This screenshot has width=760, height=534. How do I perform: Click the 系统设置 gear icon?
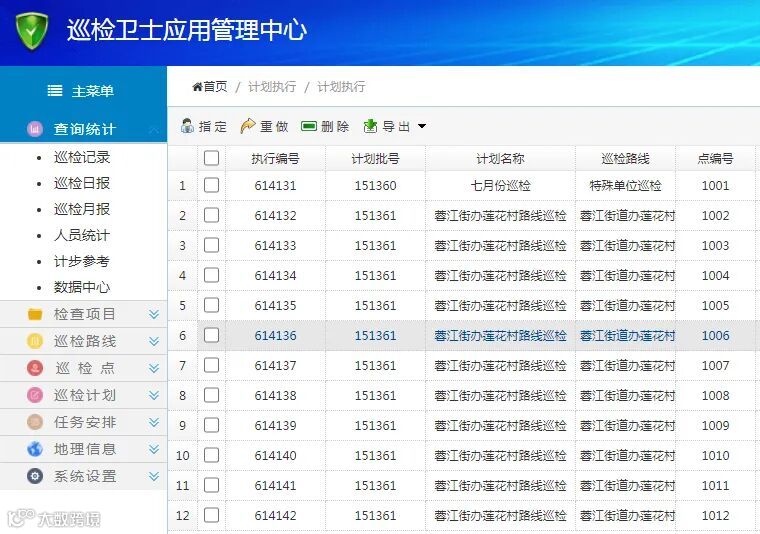click(35, 476)
